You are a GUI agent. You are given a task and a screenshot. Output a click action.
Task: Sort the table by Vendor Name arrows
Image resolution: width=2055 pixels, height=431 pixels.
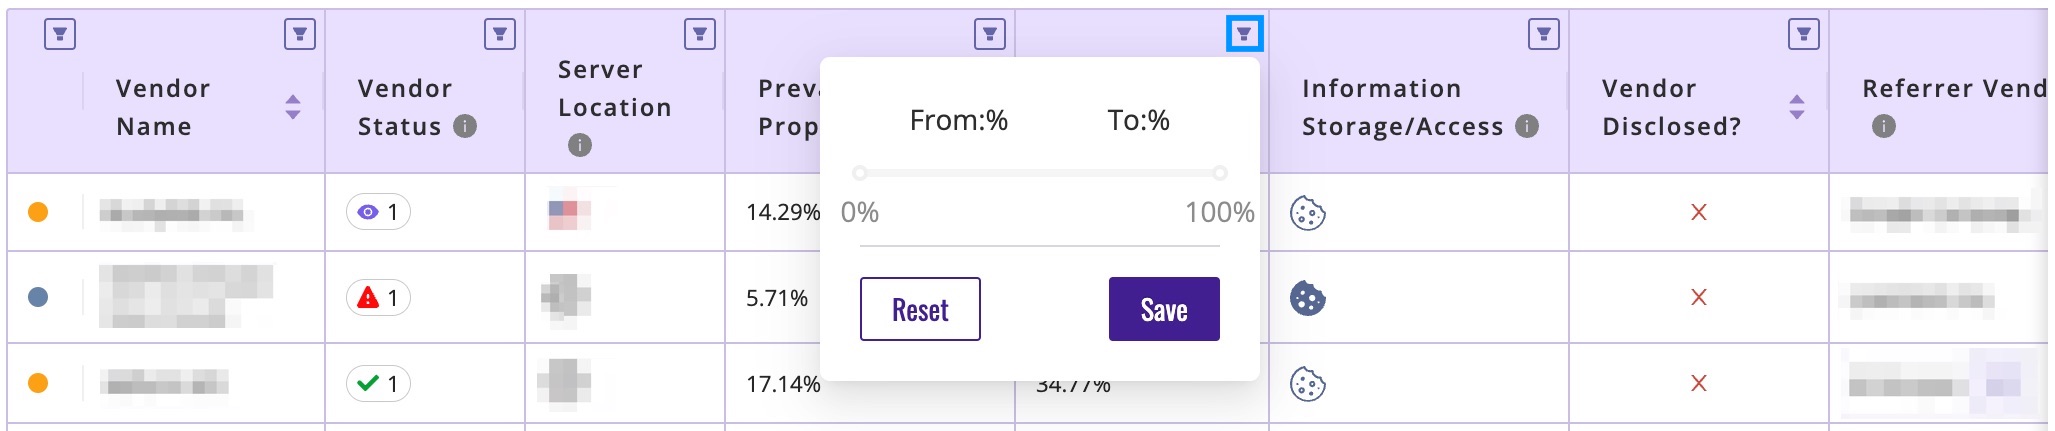click(293, 107)
